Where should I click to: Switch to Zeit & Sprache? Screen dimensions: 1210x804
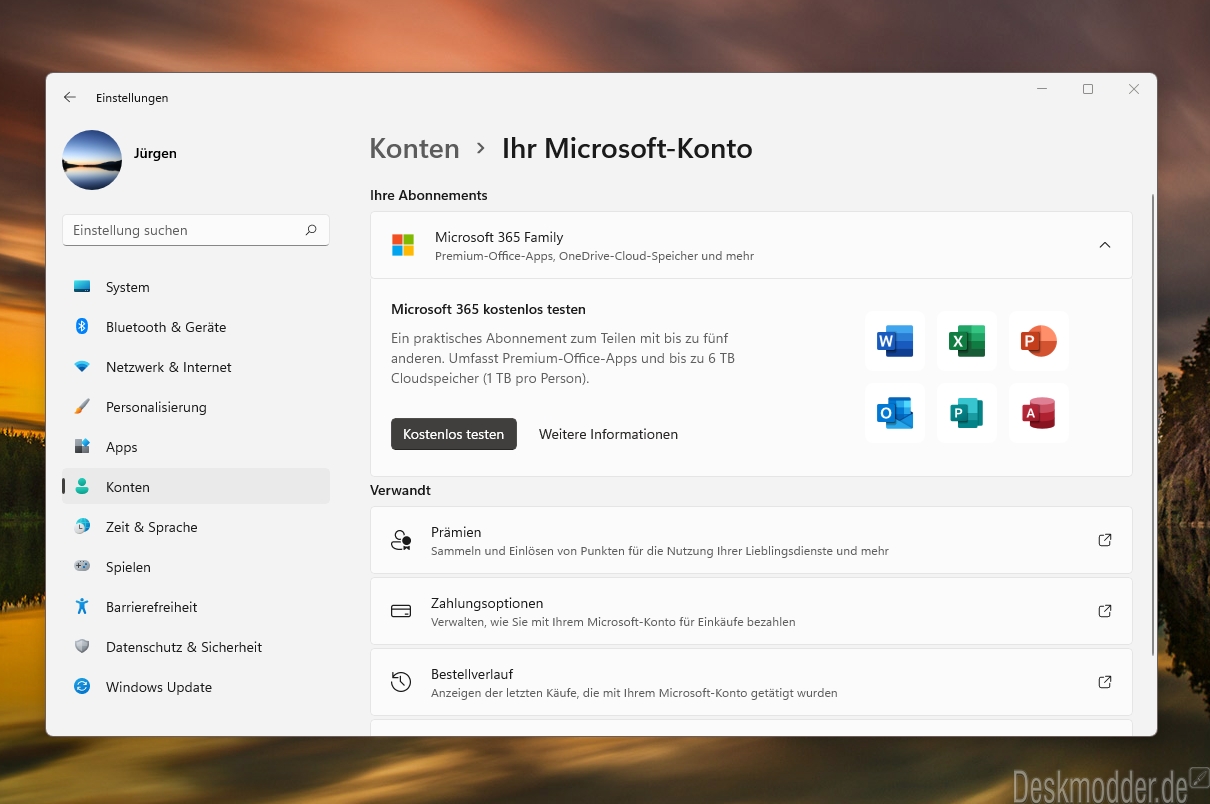[196, 527]
